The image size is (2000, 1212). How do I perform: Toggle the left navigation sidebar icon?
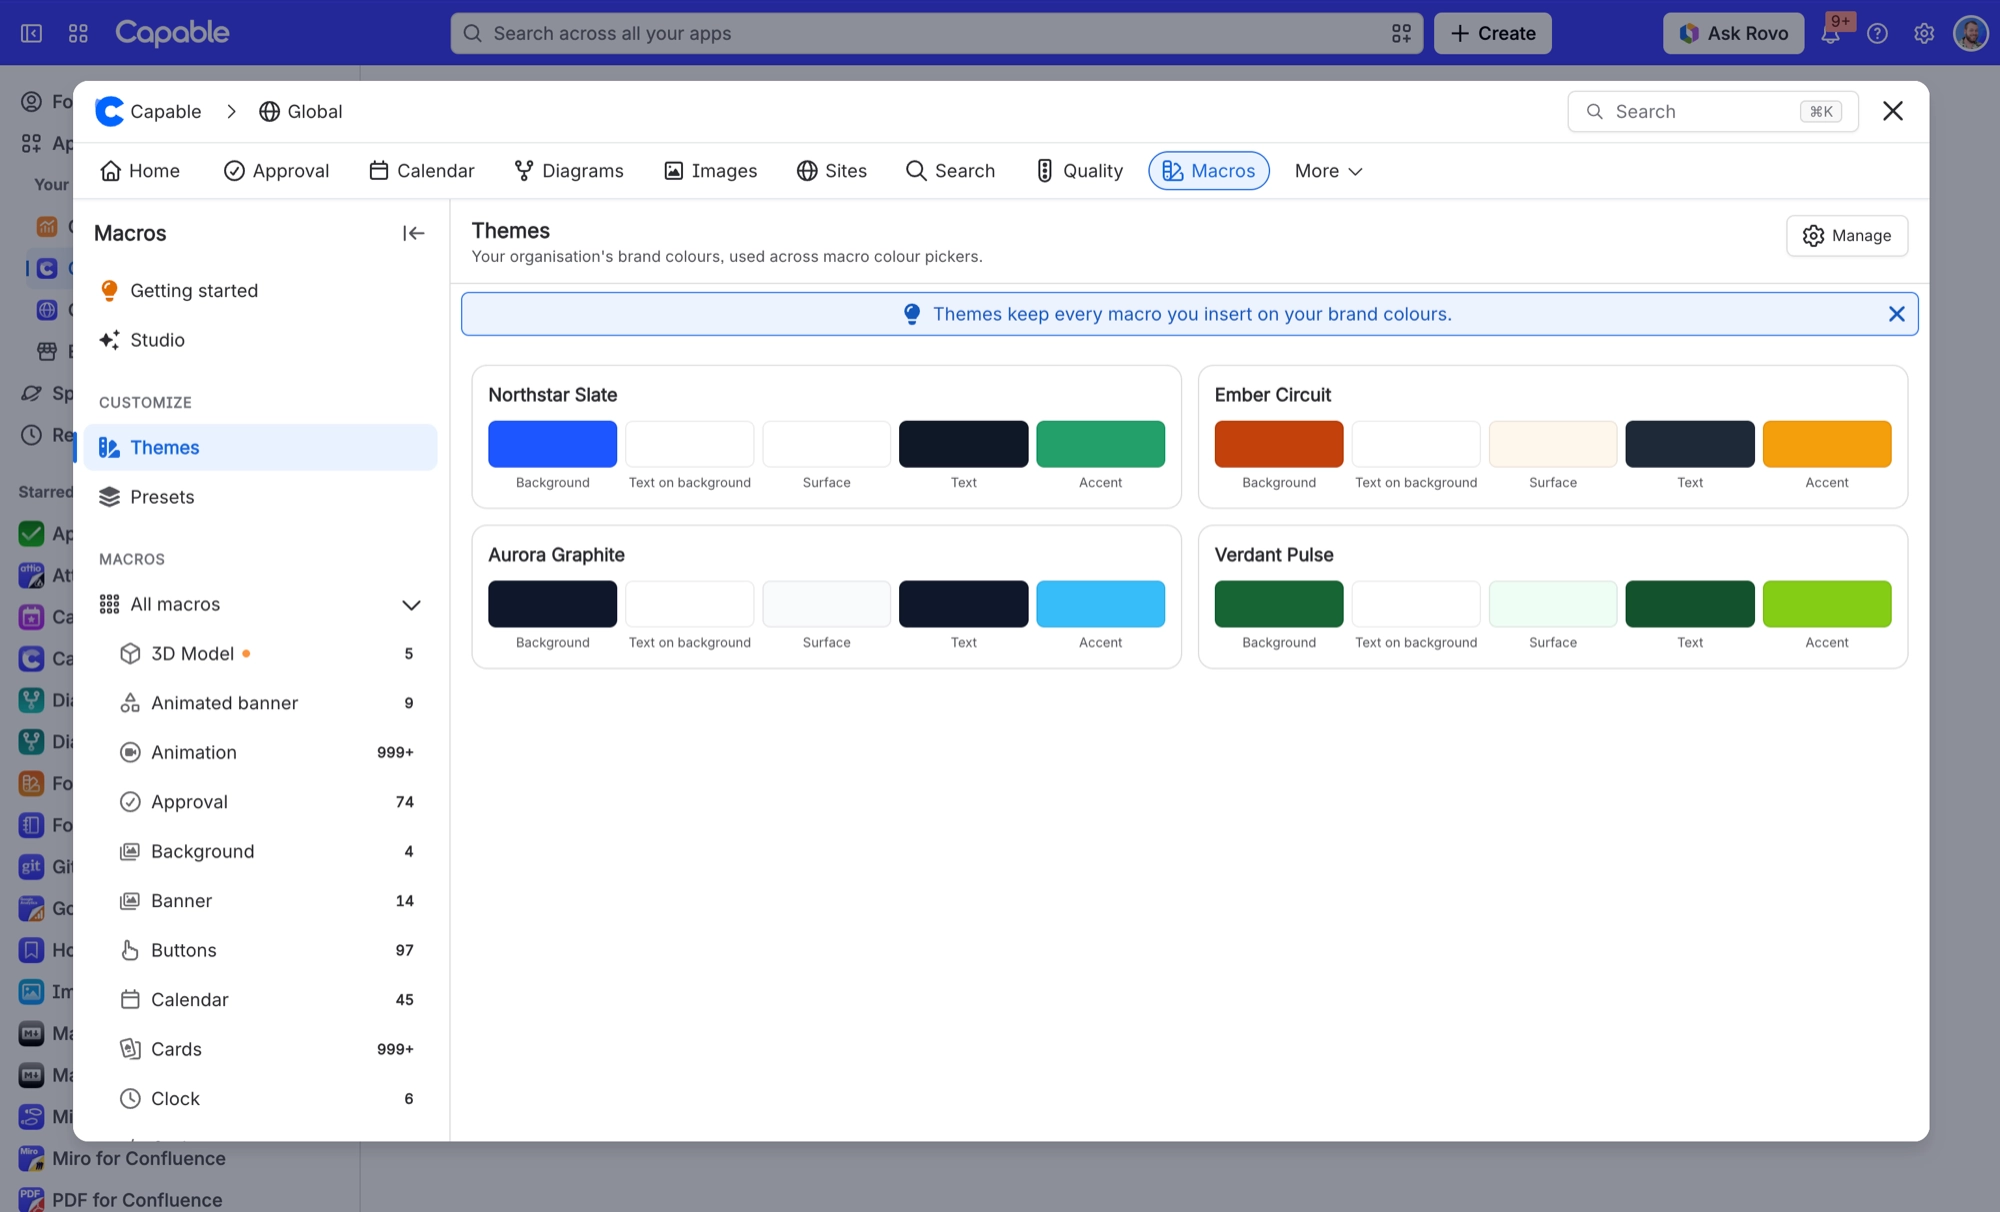[32, 33]
